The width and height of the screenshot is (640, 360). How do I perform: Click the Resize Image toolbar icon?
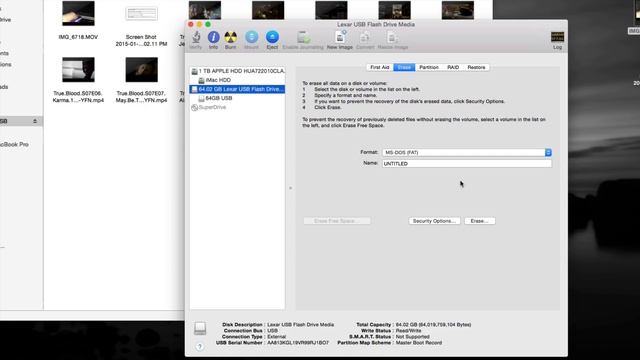point(393,37)
